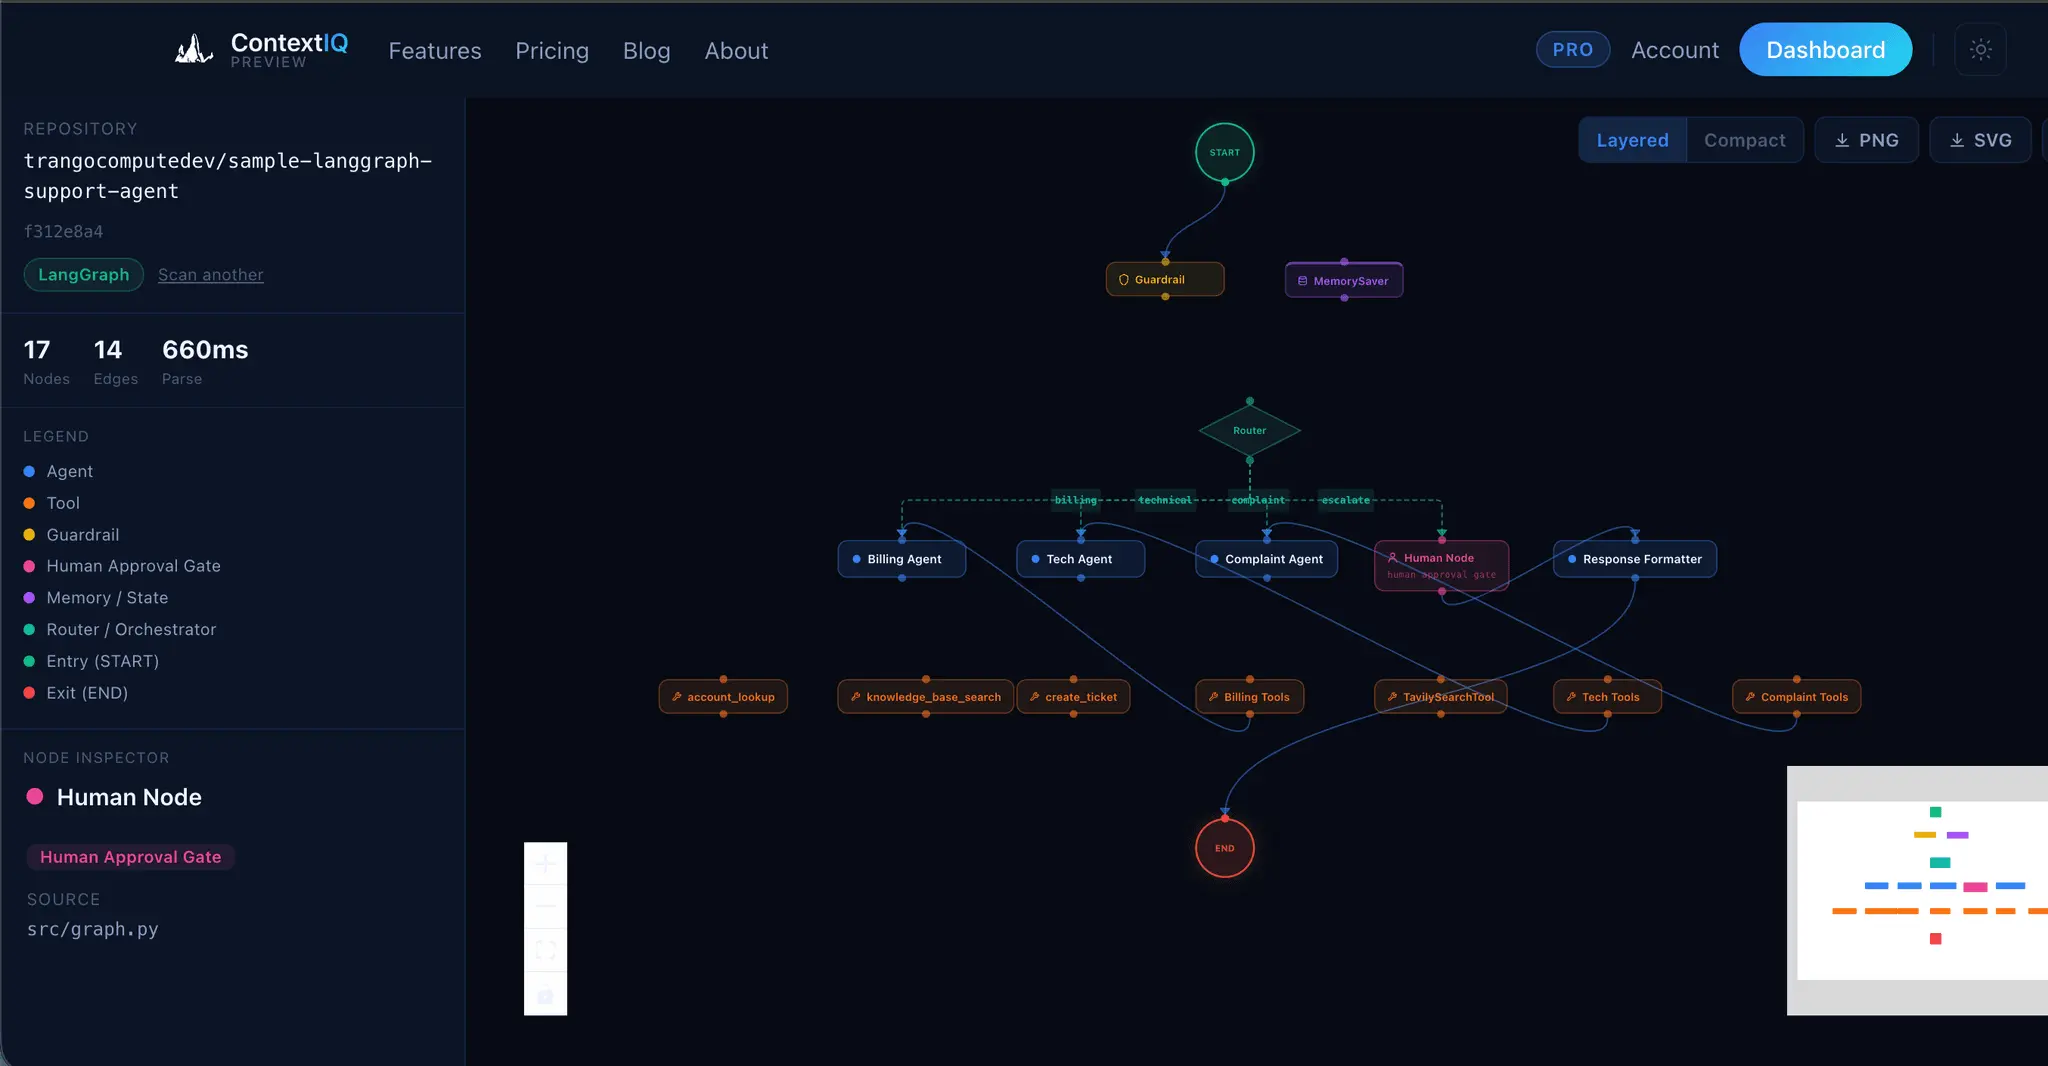Select the Router diamond node
The width and height of the screenshot is (2048, 1066).
click(1249, 431)
